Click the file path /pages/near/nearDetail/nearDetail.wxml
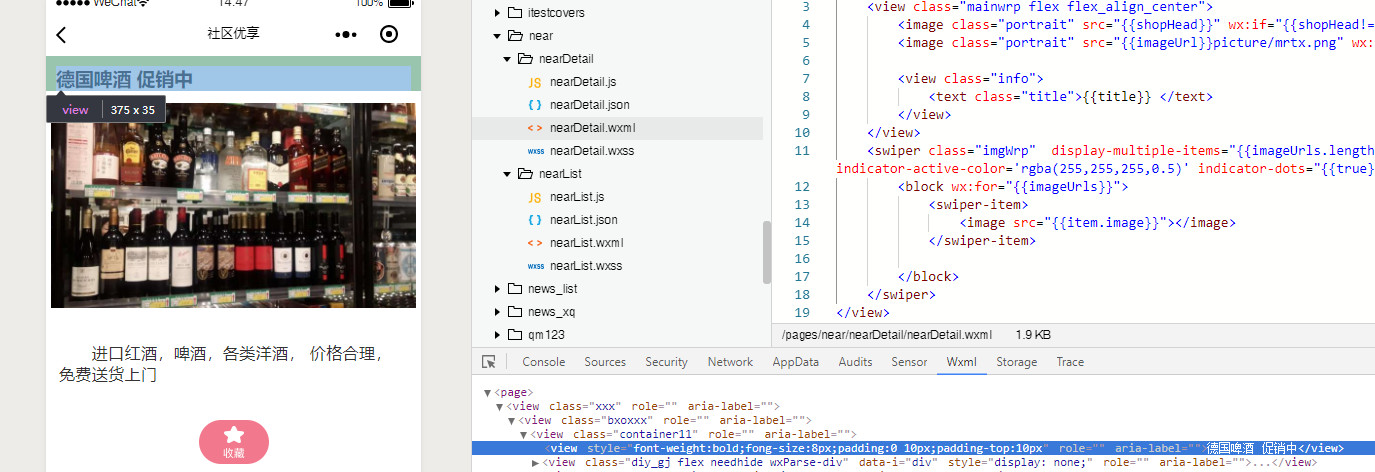Viewport: 1375px width, 472px height. pos(887,334)
